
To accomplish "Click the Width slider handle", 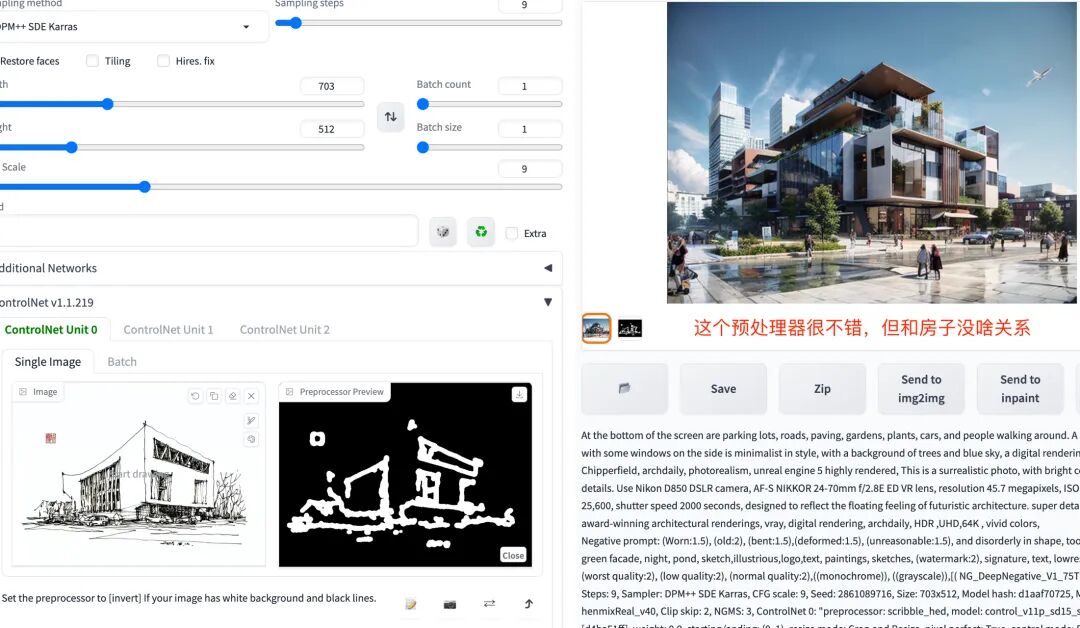I will click(x=107, y=104).
